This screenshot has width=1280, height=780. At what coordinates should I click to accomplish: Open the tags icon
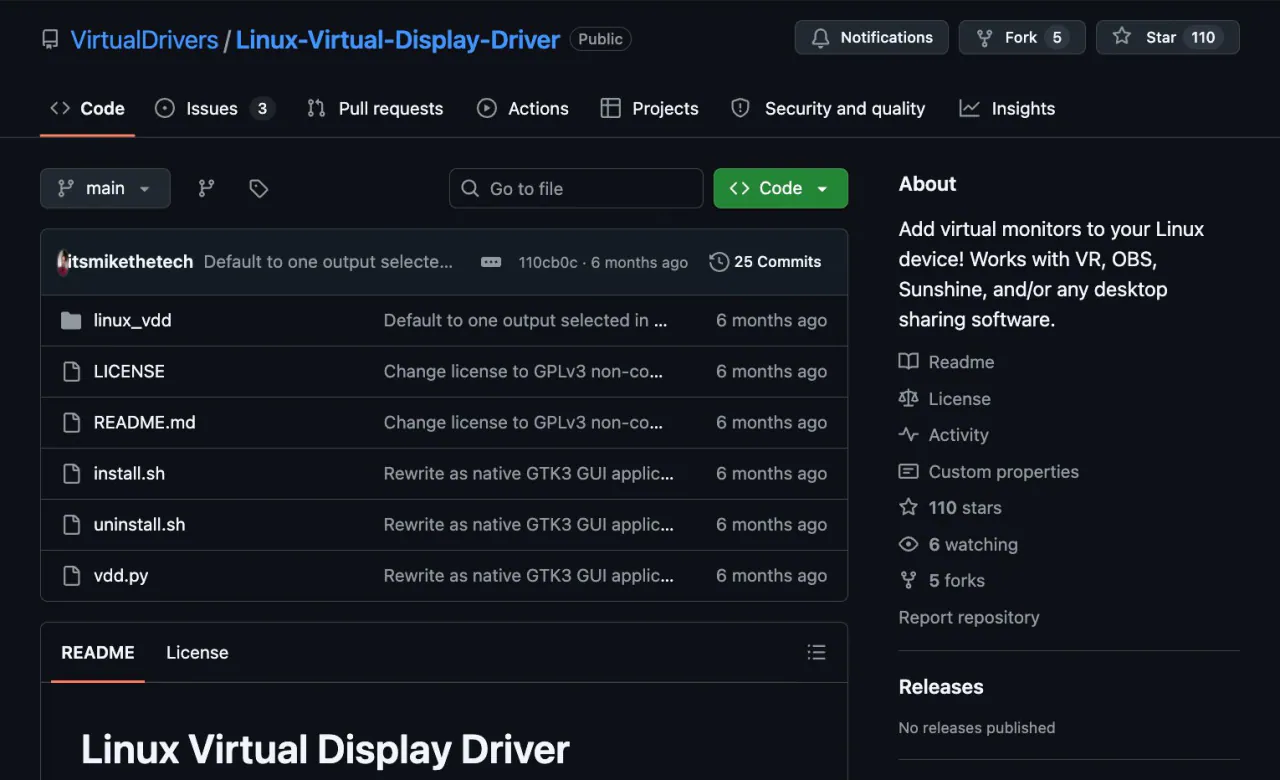(259, 188)
